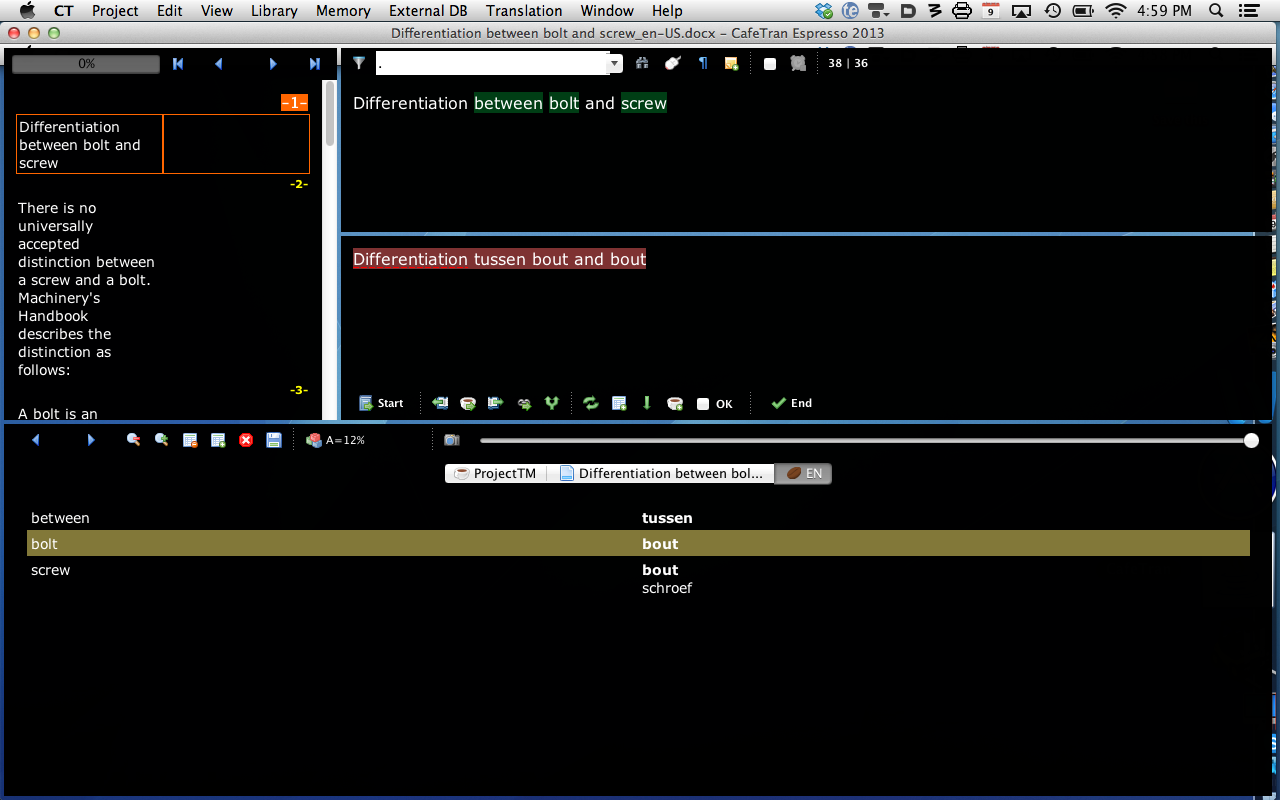Toggle the white checkbox beside the note icon
The height and width of the screenshot is (800, 1280).
tap(770, 64)
